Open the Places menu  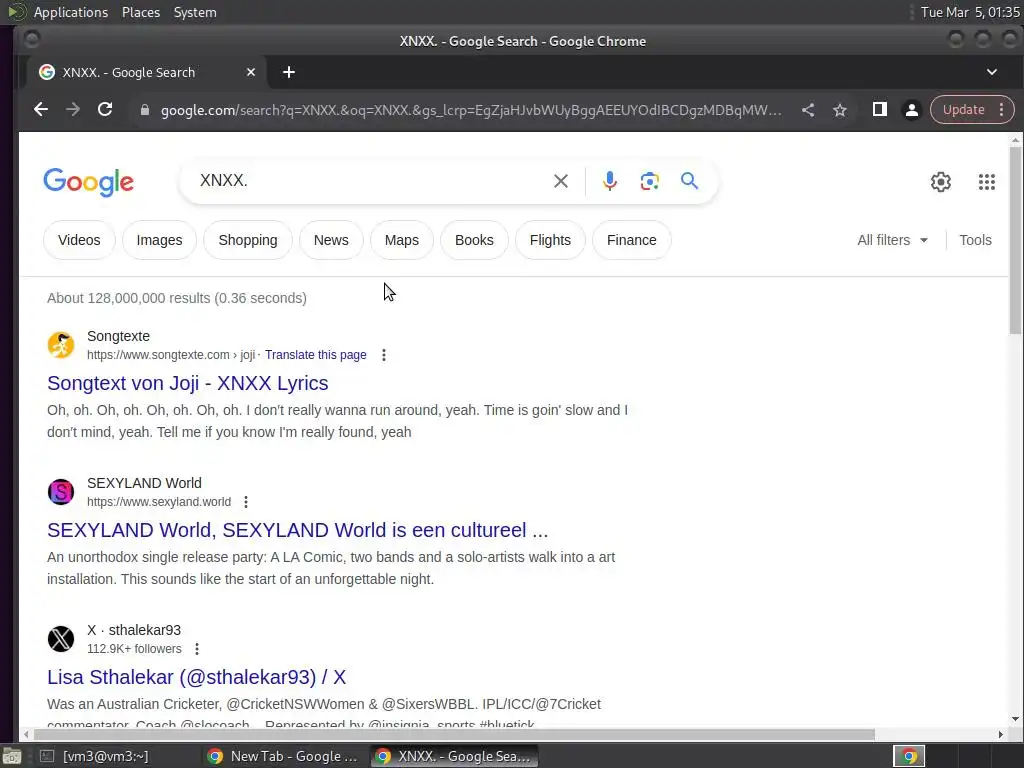click(x=140, y=12)
